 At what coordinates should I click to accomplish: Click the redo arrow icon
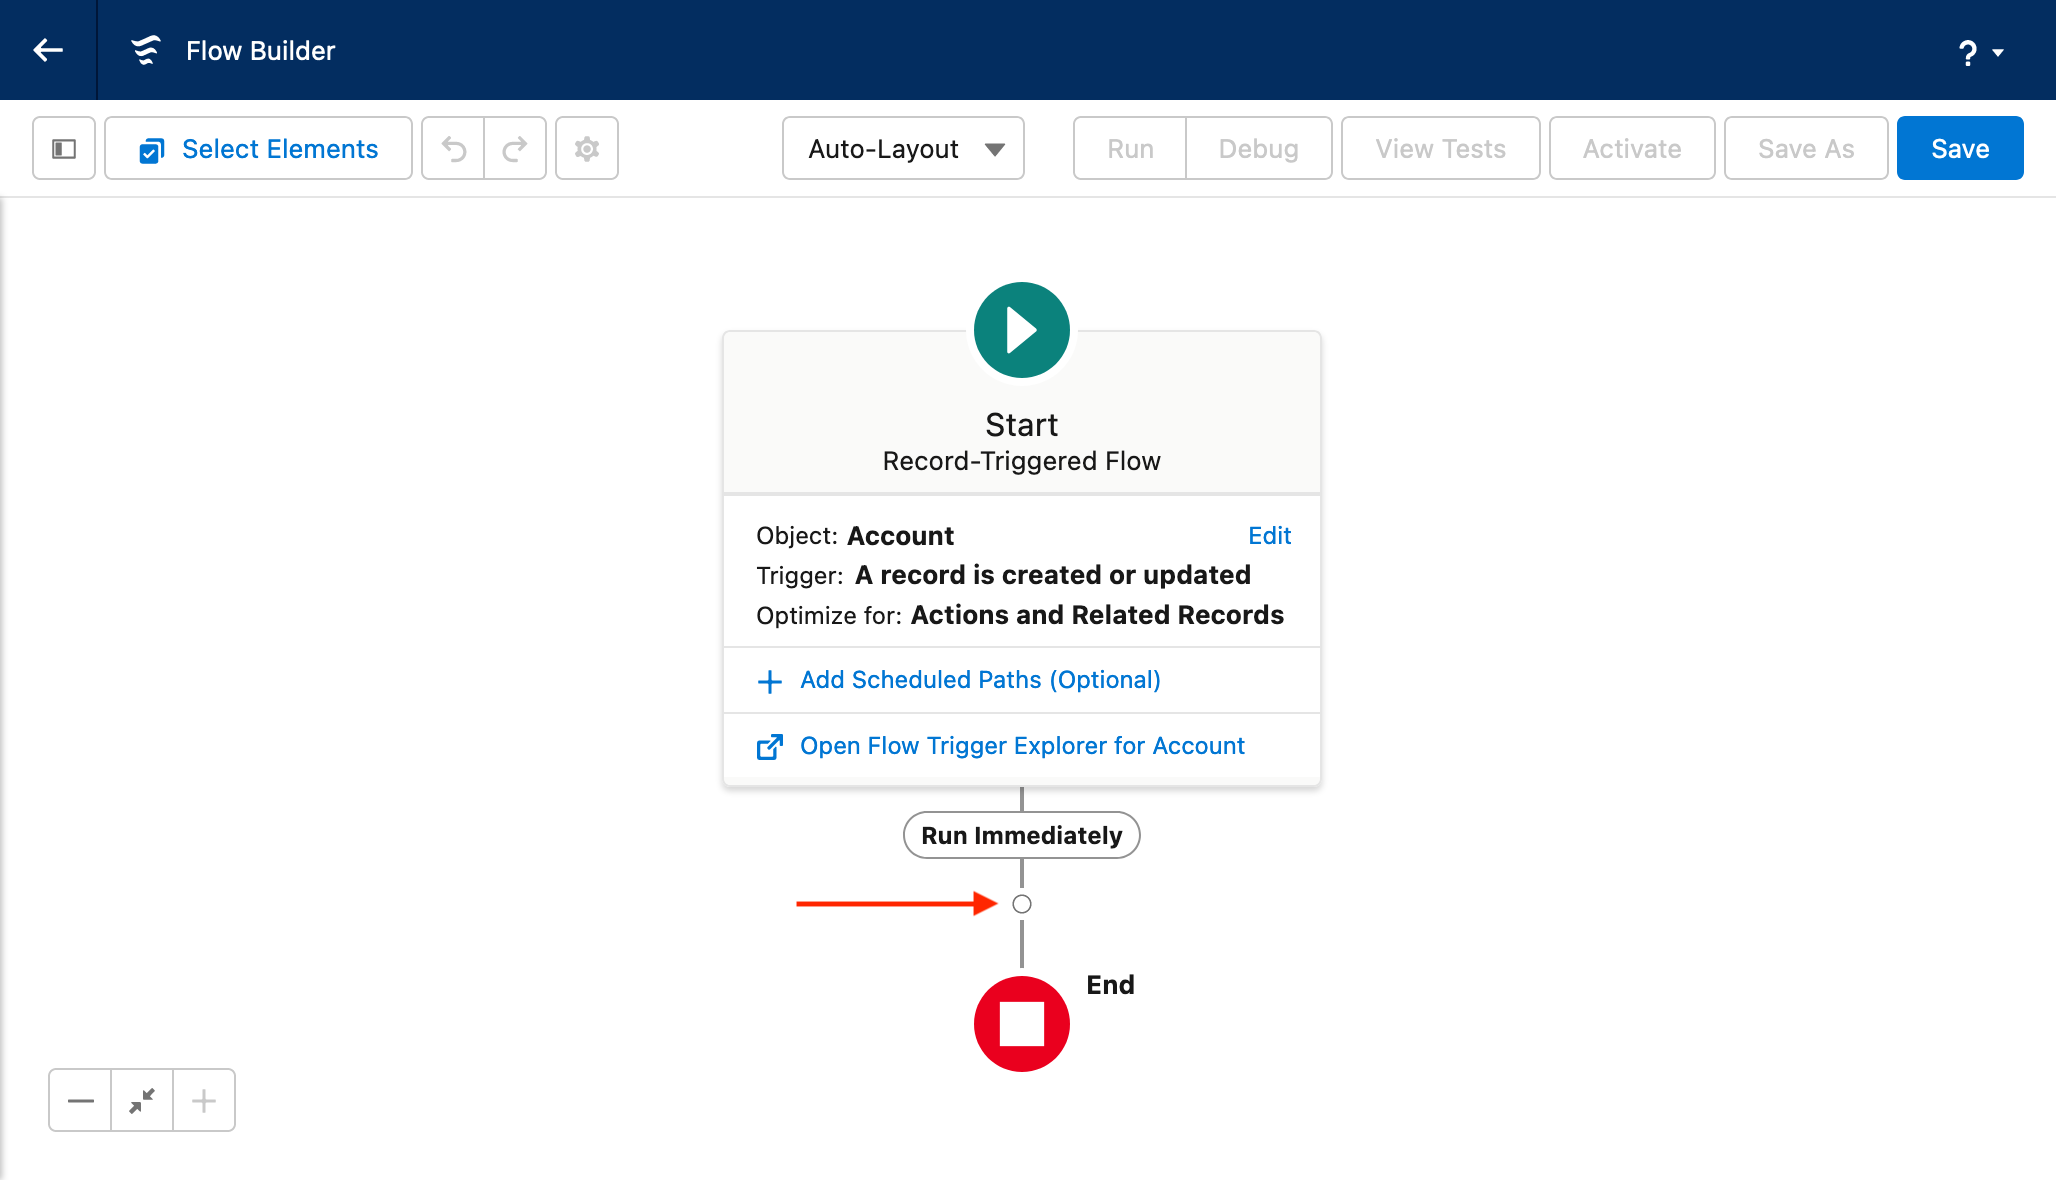pyautogui.click(x=515, y=149)
